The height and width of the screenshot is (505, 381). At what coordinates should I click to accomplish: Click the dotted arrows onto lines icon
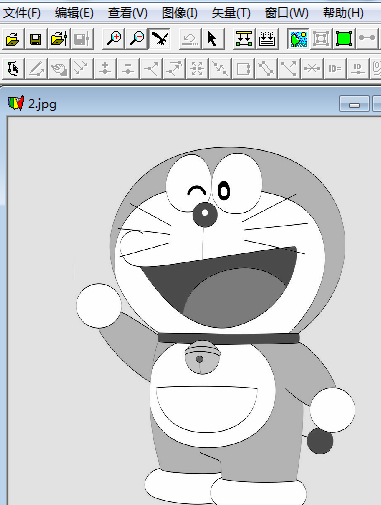[267, 39]
